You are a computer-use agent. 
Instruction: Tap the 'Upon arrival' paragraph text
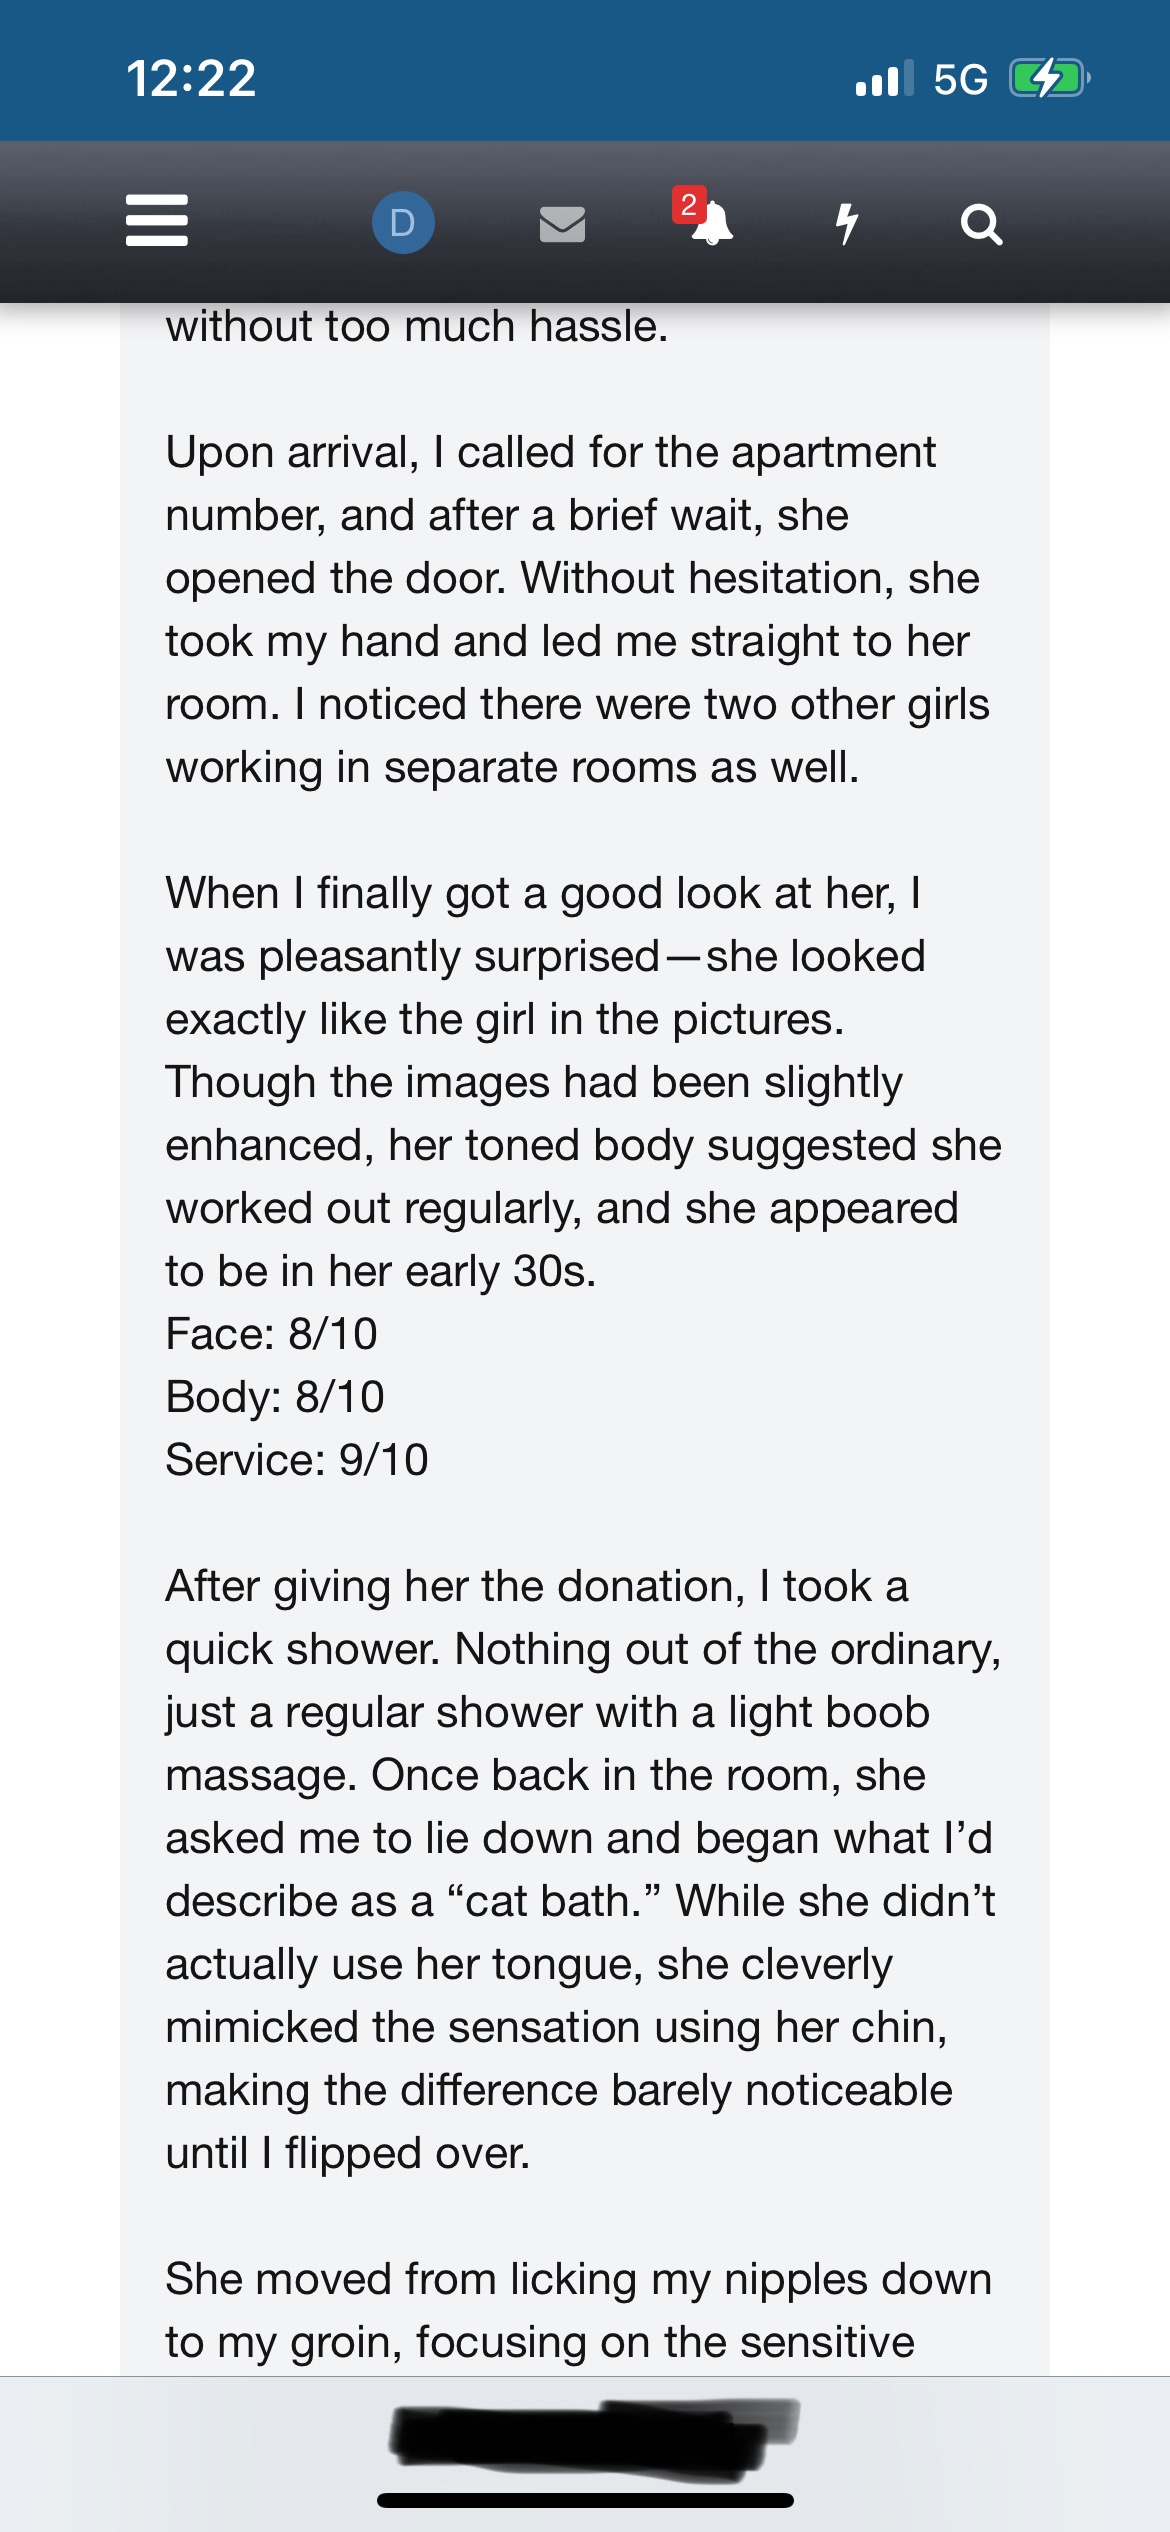[578, 609]
